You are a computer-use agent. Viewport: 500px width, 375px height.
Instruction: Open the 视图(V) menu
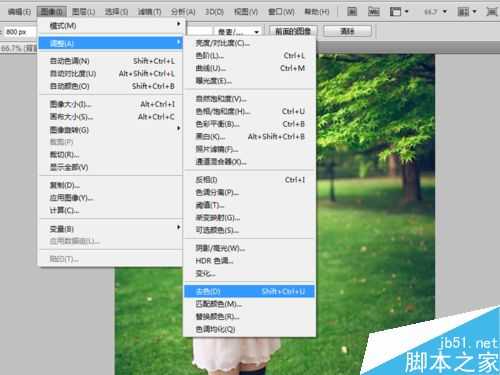[246, 12]
